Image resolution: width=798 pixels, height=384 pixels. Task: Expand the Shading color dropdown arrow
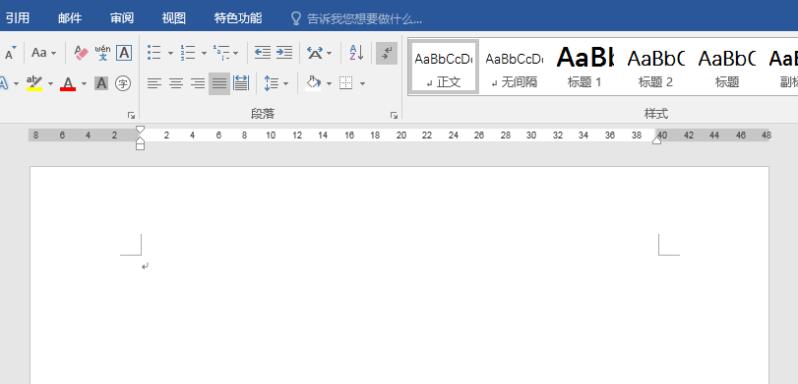(329, 84)
